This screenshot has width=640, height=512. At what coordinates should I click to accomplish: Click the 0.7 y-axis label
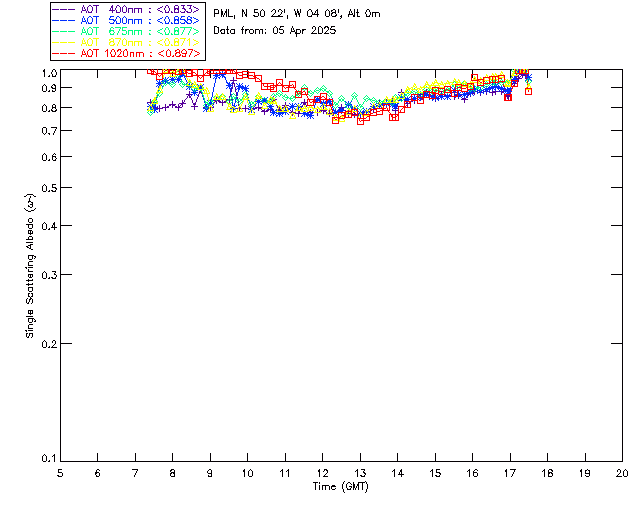[49, 131]
